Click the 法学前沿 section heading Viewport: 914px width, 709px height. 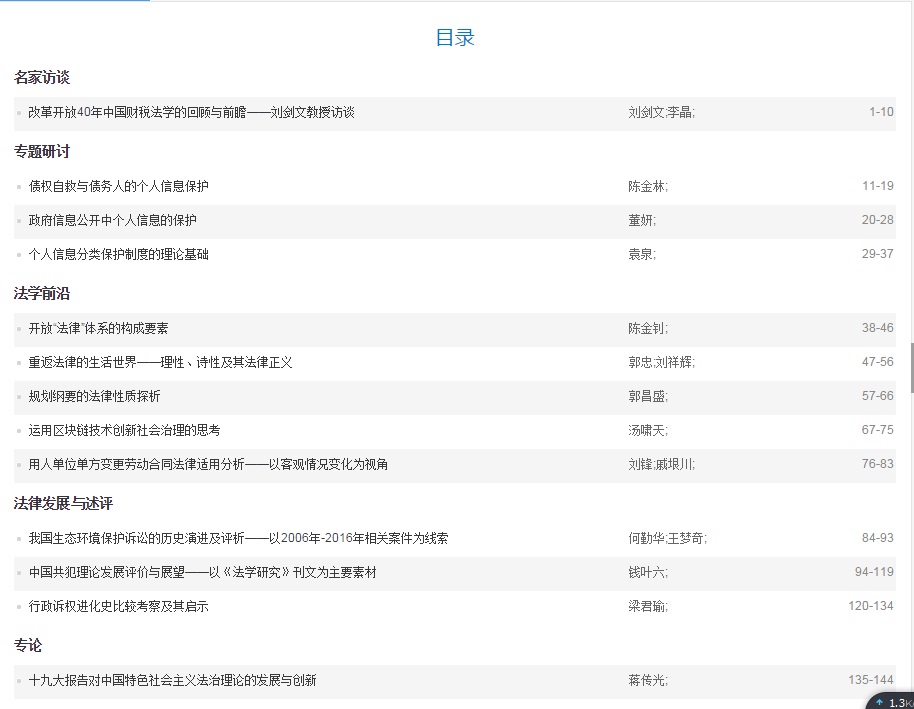[42, 294]
